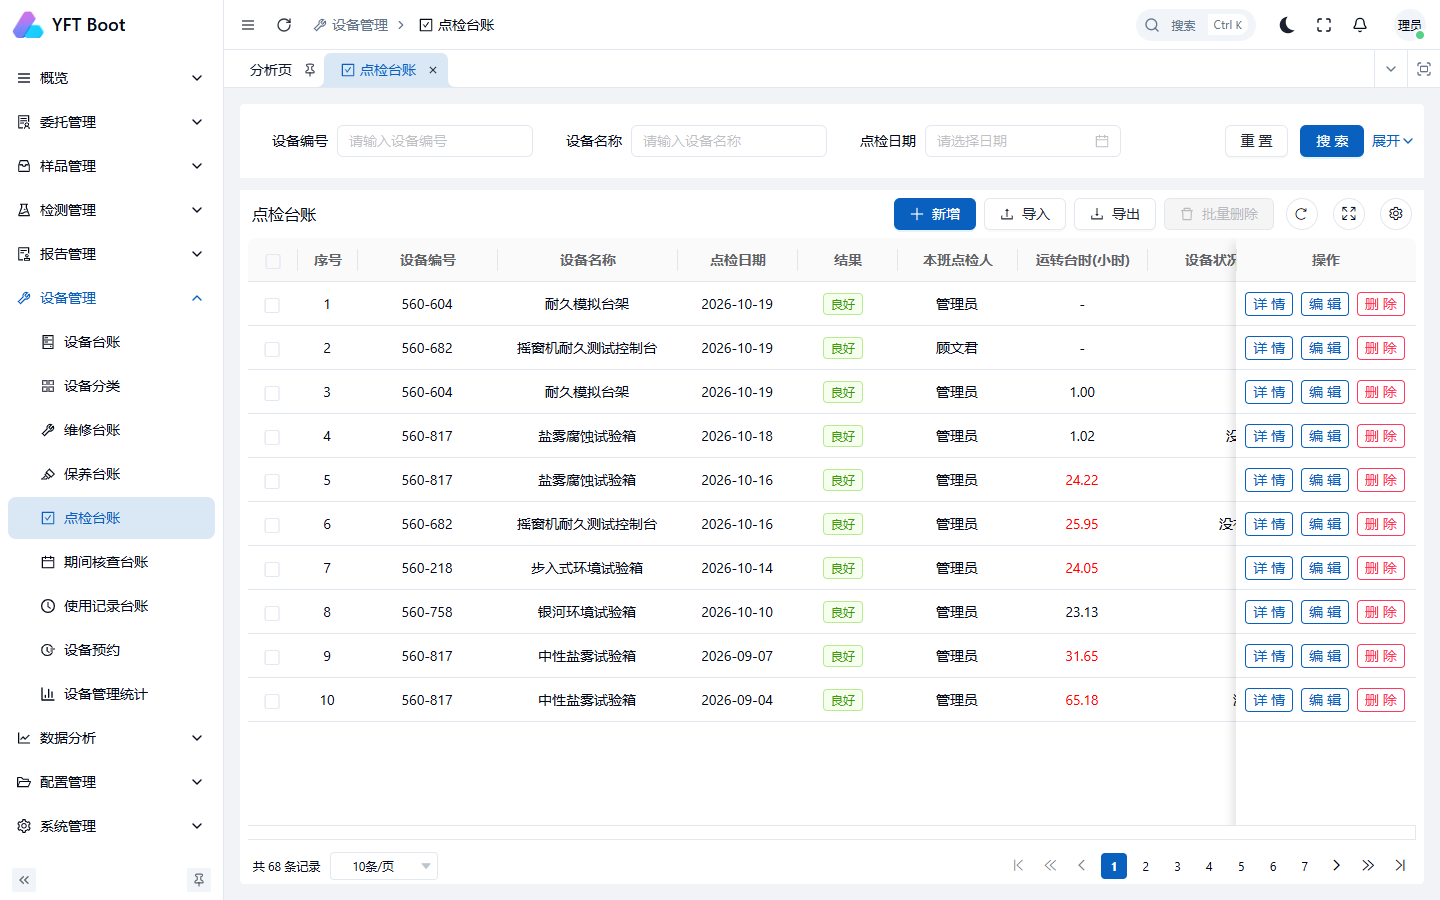This screenshot has width=1440, height=900.
Task: Go to the first page icon
Action: click(1018, 866)
